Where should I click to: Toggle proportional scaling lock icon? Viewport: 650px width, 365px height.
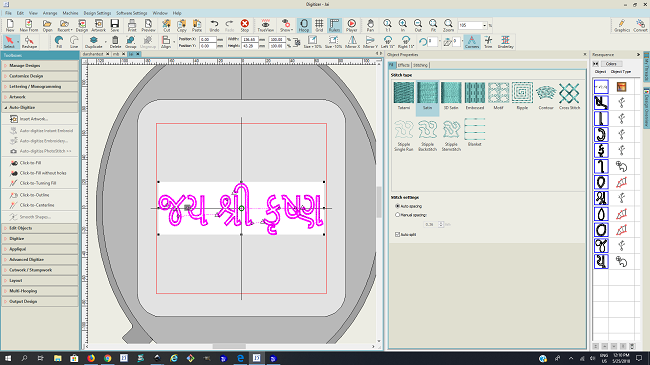pyautogui.click(x=297, y=42)
